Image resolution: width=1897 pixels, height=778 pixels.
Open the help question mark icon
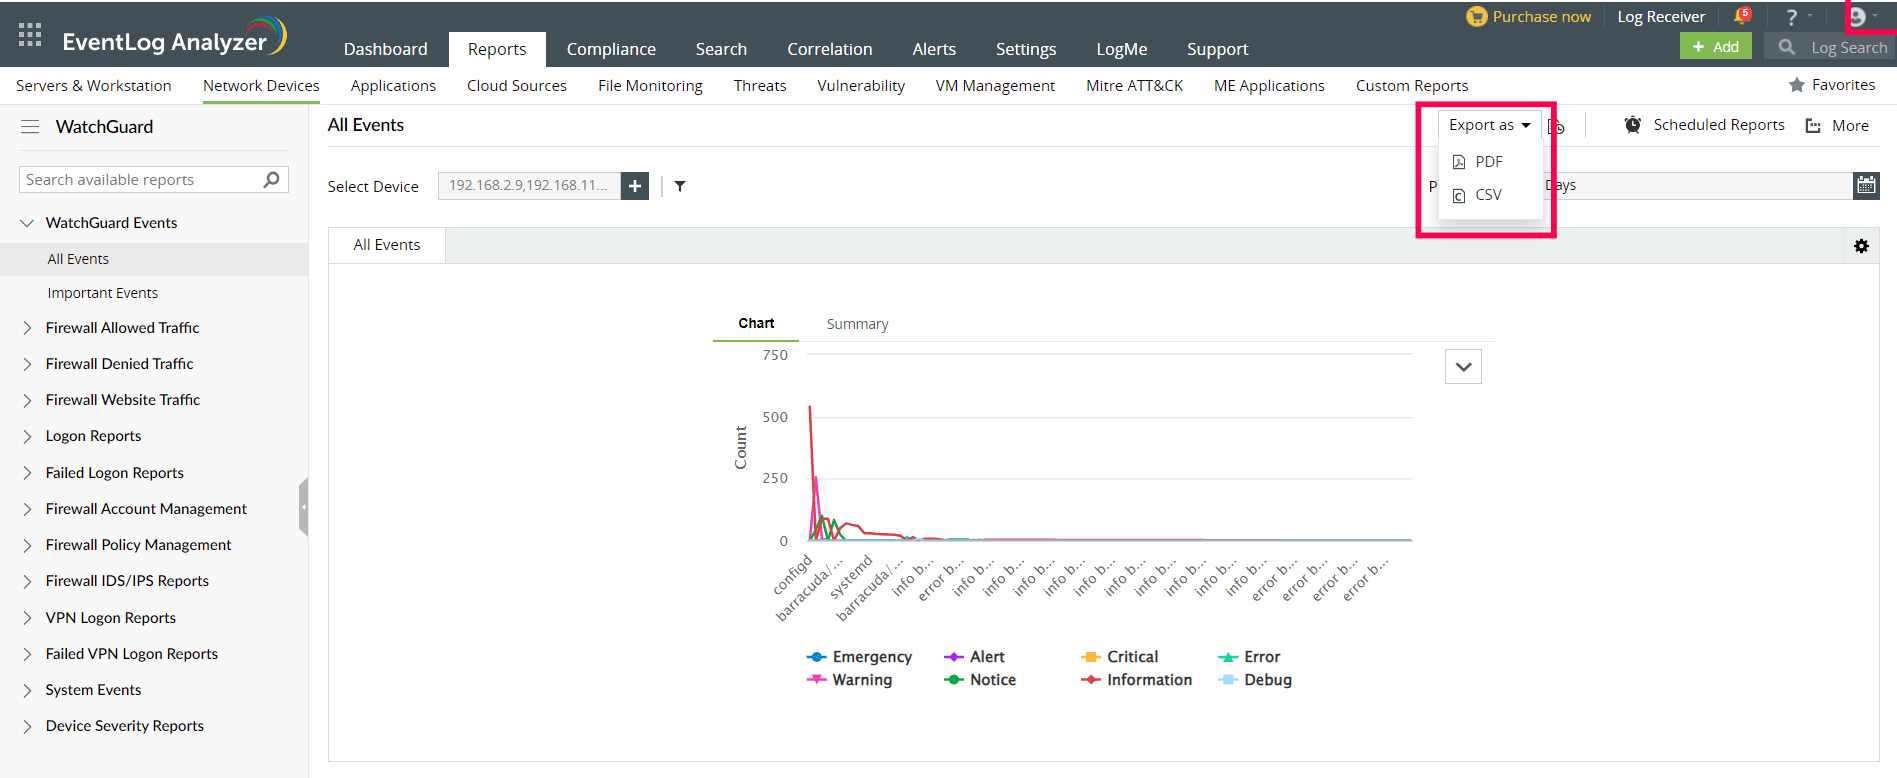click(x=1792, y=17)
